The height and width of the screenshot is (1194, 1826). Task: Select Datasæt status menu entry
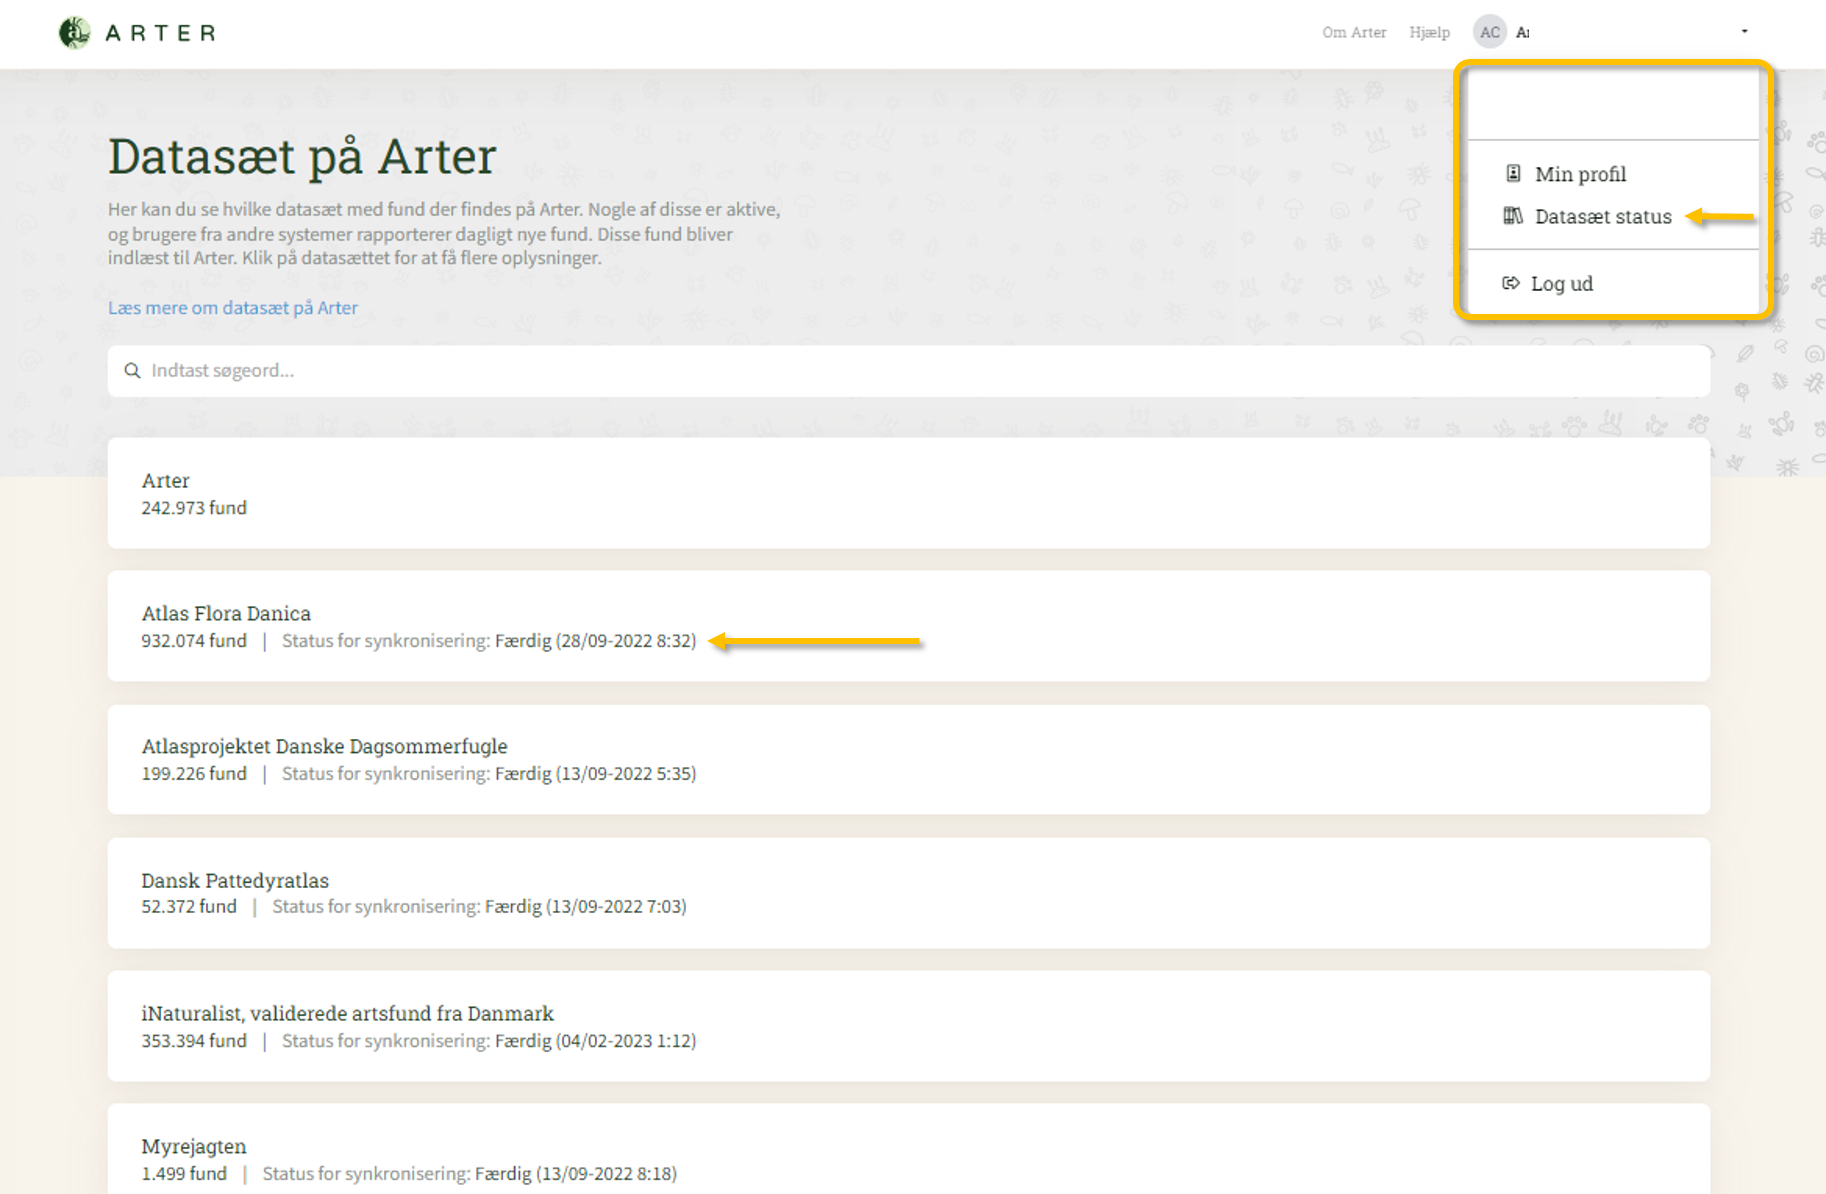pyautogui.click(x=1602, y=216)
